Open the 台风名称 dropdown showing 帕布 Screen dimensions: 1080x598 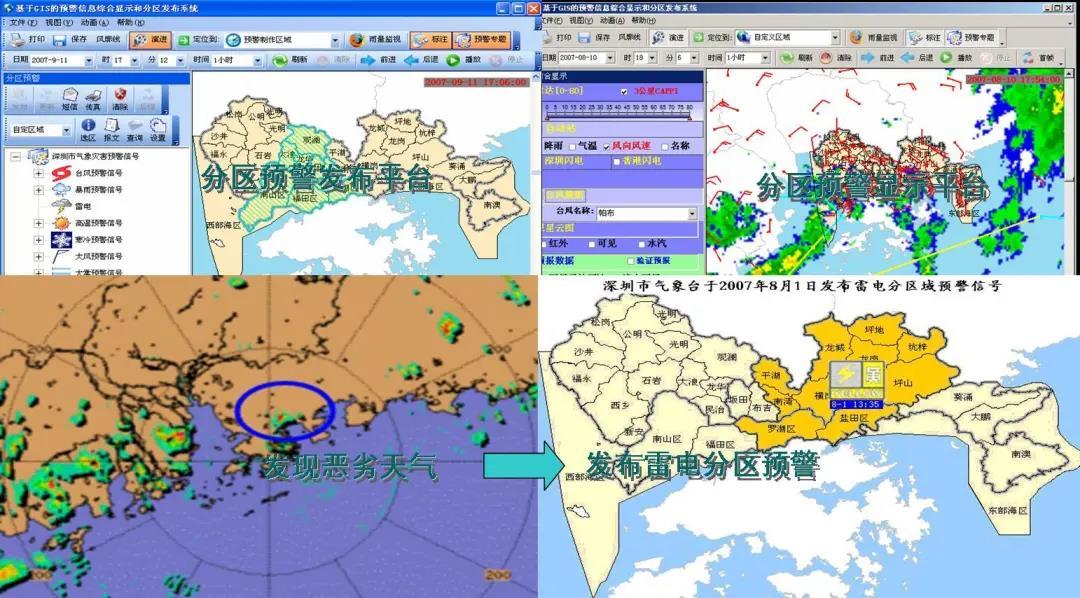pos(691,213)
